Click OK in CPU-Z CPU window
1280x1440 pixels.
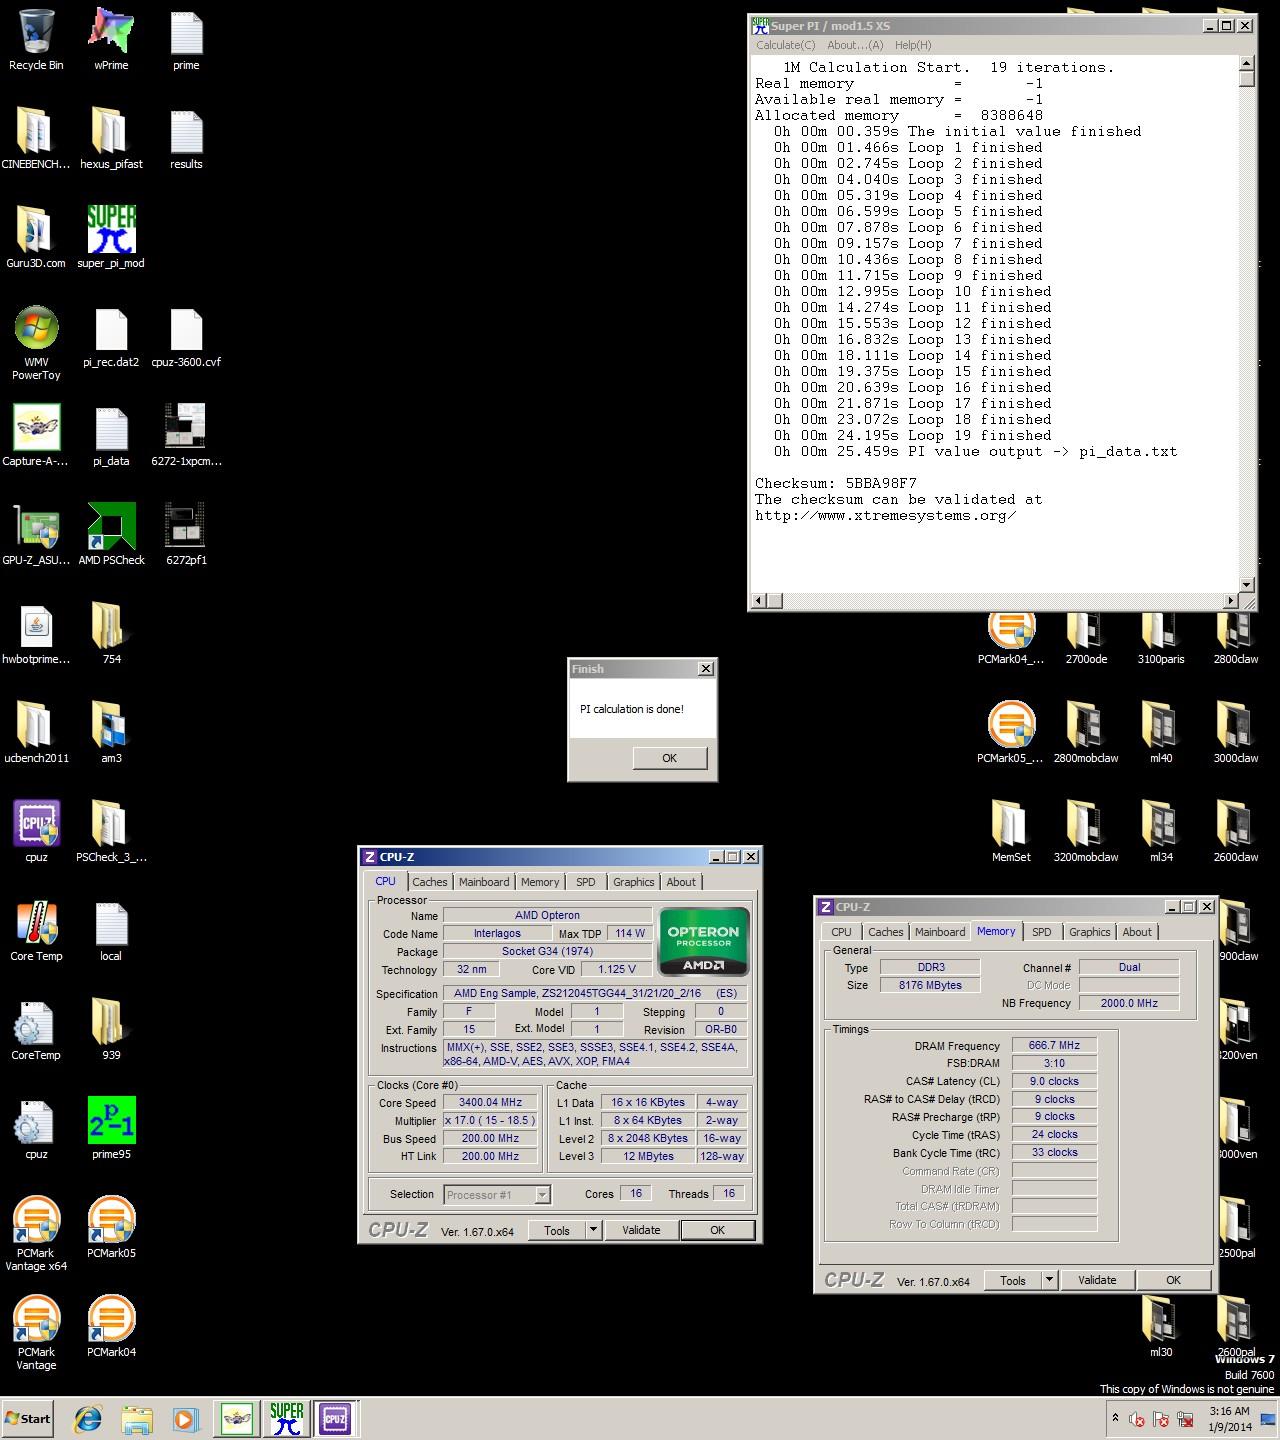(717, 1230)
